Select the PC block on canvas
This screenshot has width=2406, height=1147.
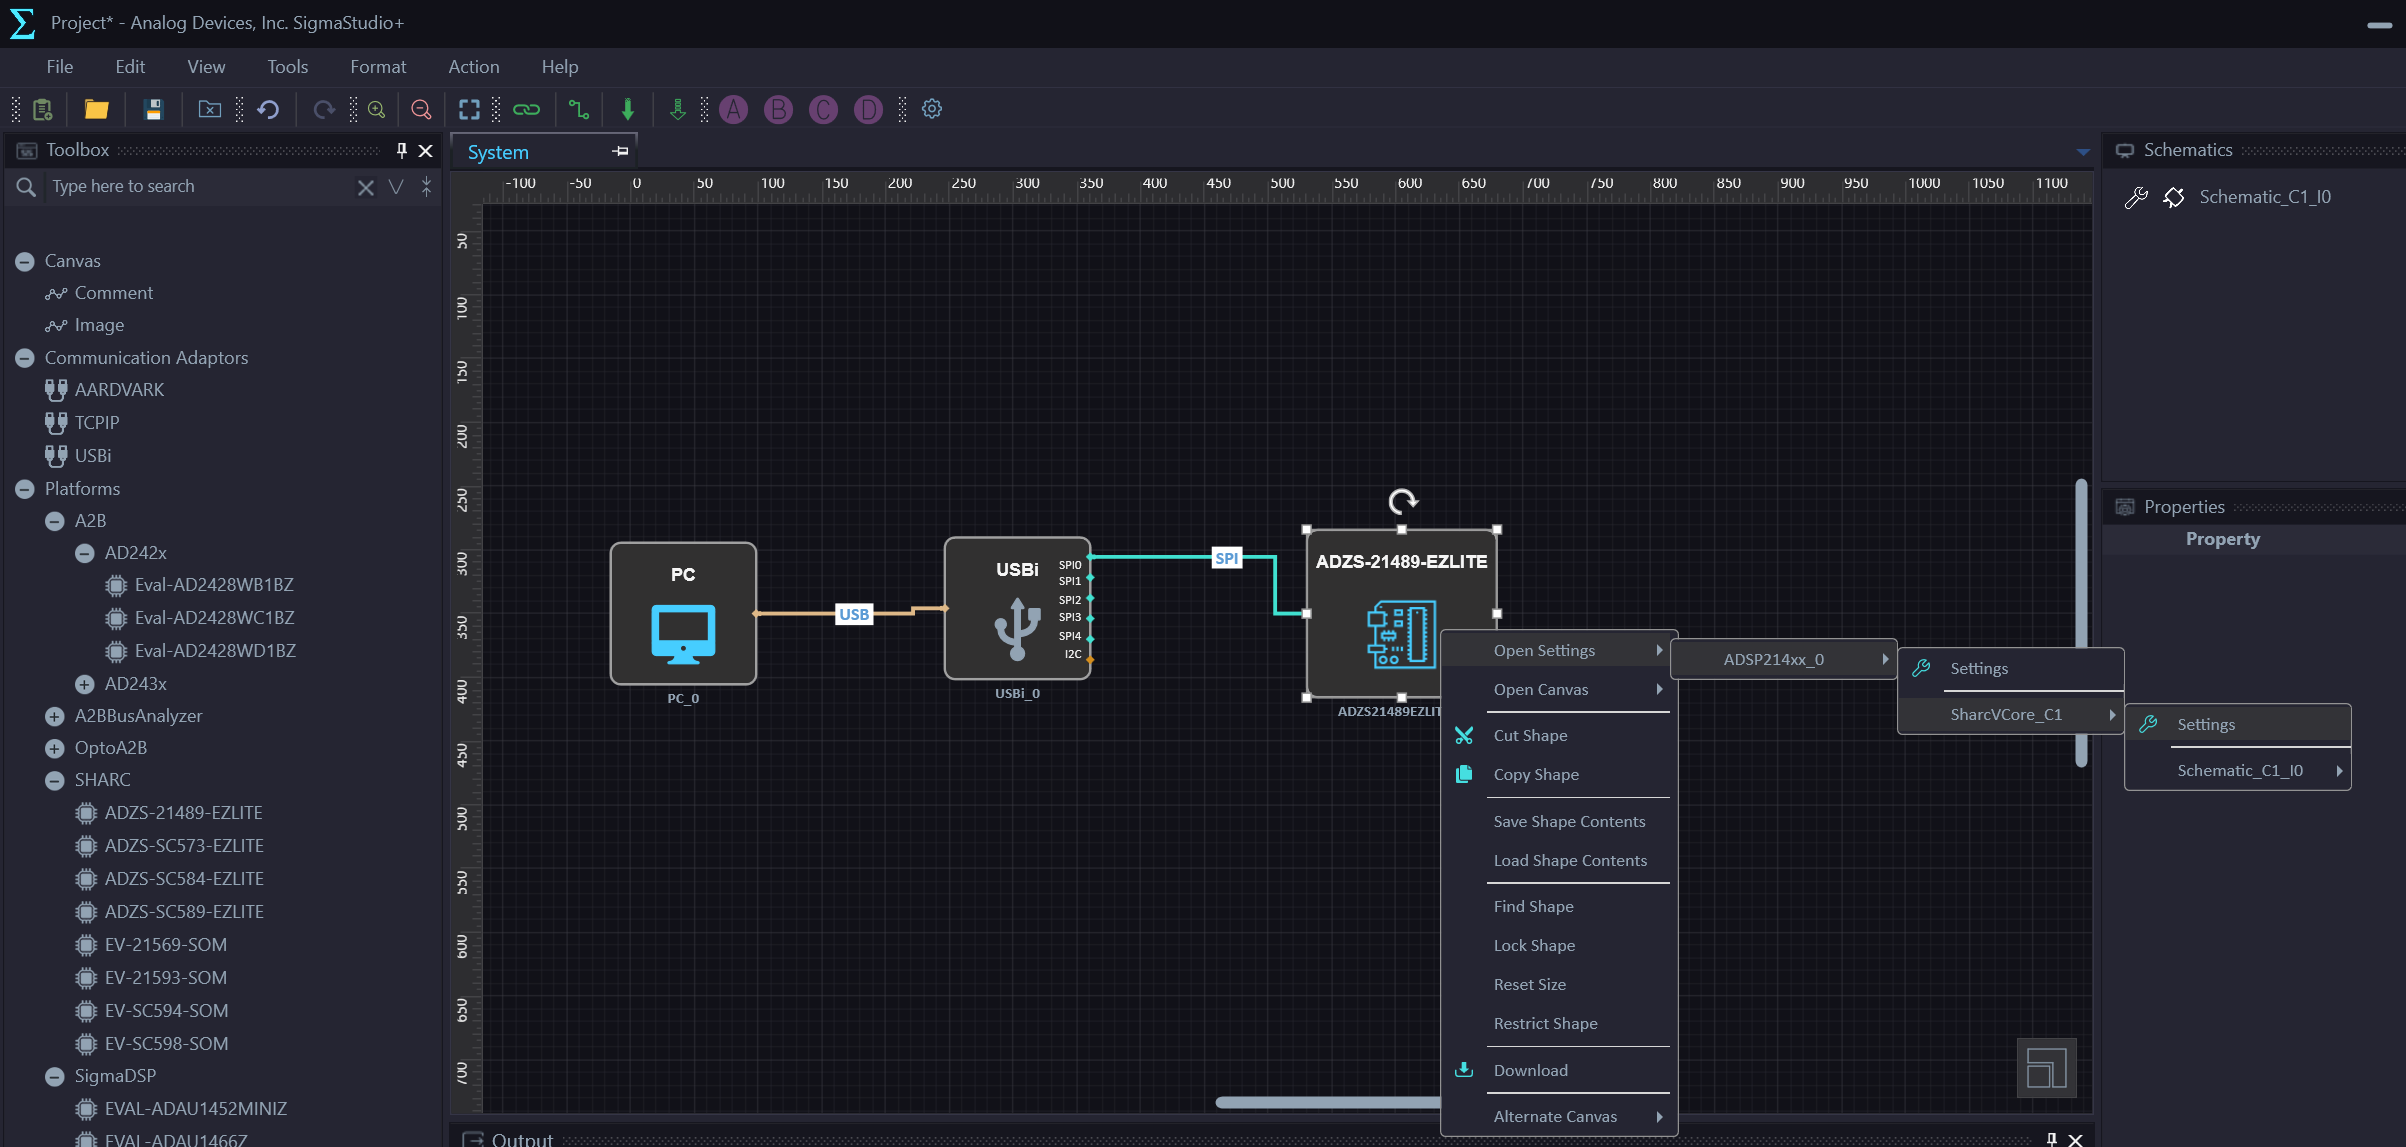pos(683,614)
